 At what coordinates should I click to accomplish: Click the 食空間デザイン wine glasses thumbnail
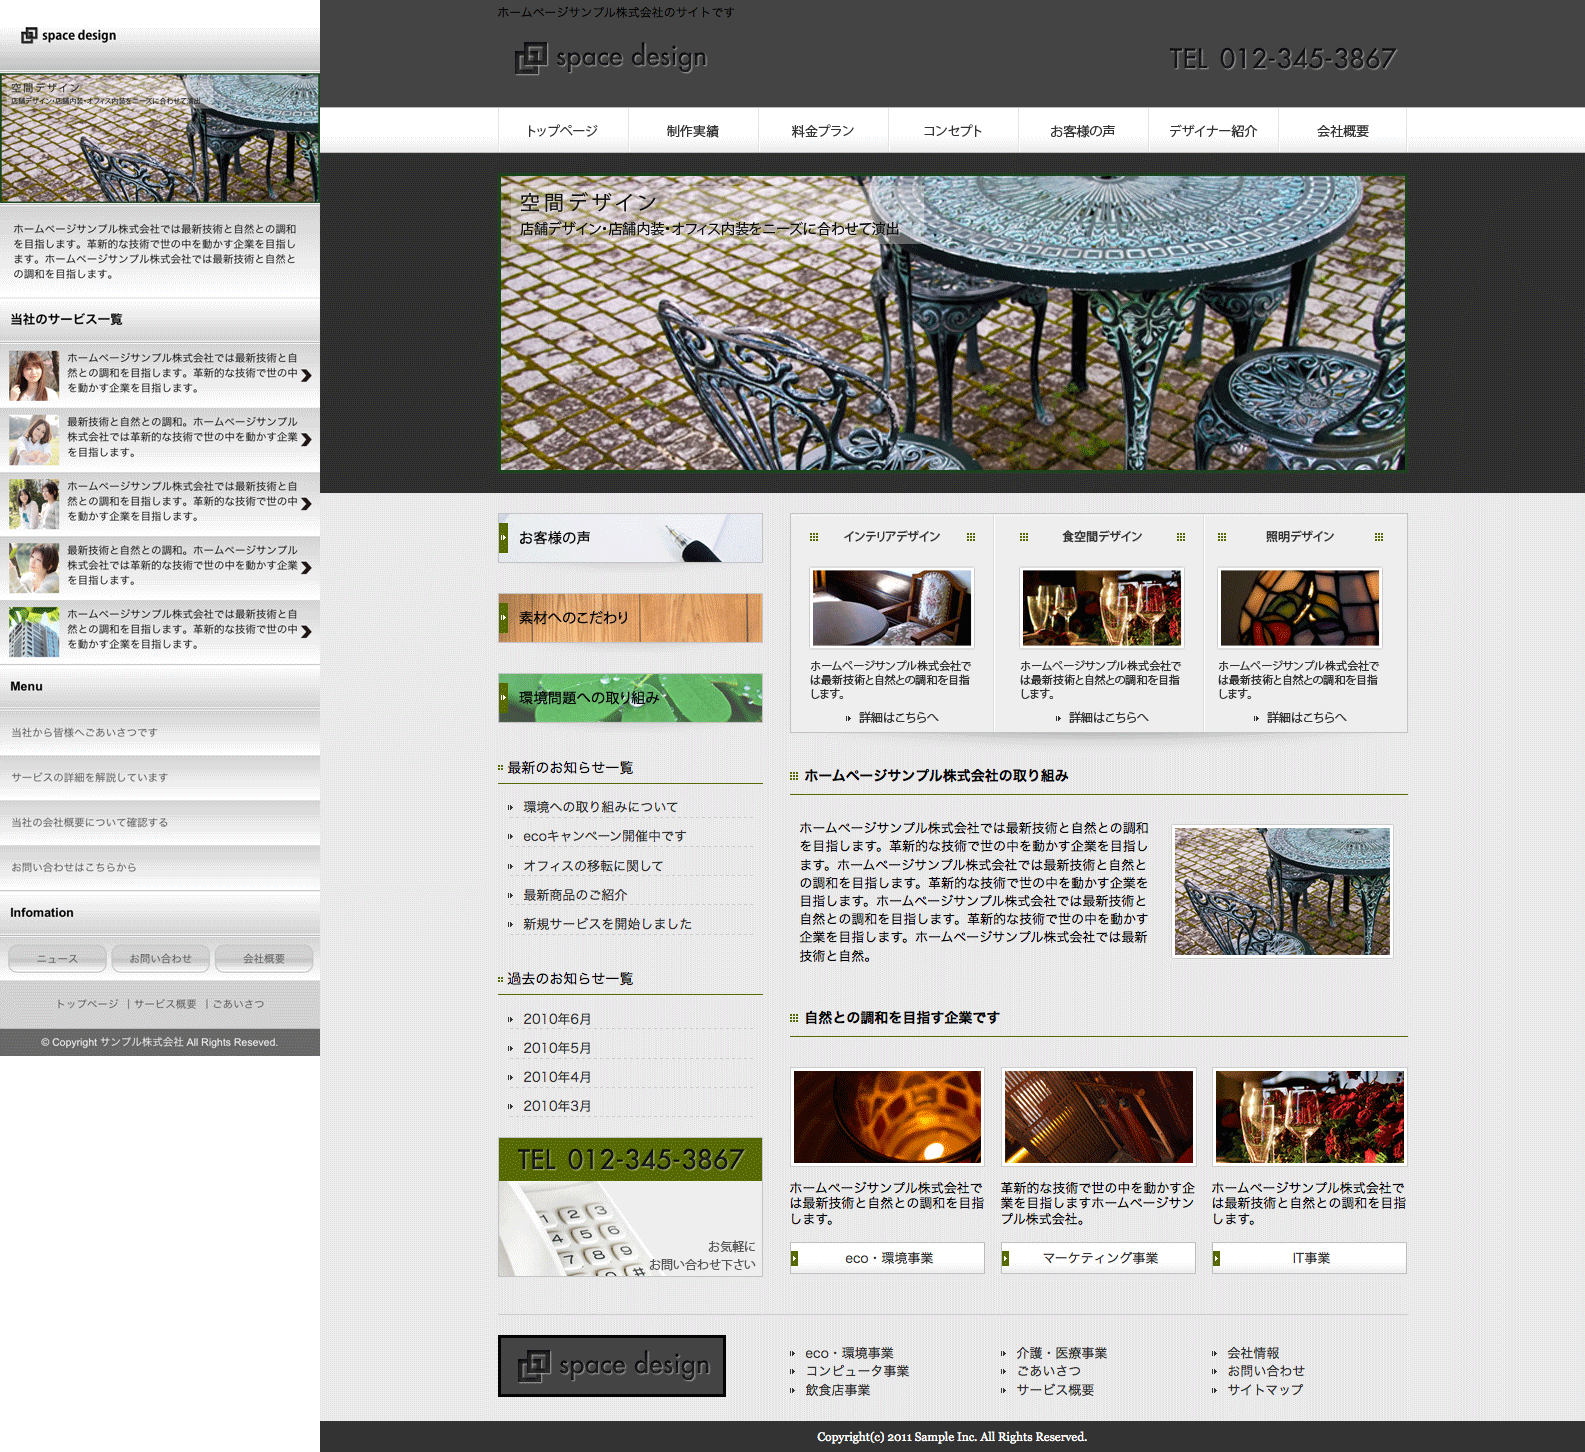1101,608
